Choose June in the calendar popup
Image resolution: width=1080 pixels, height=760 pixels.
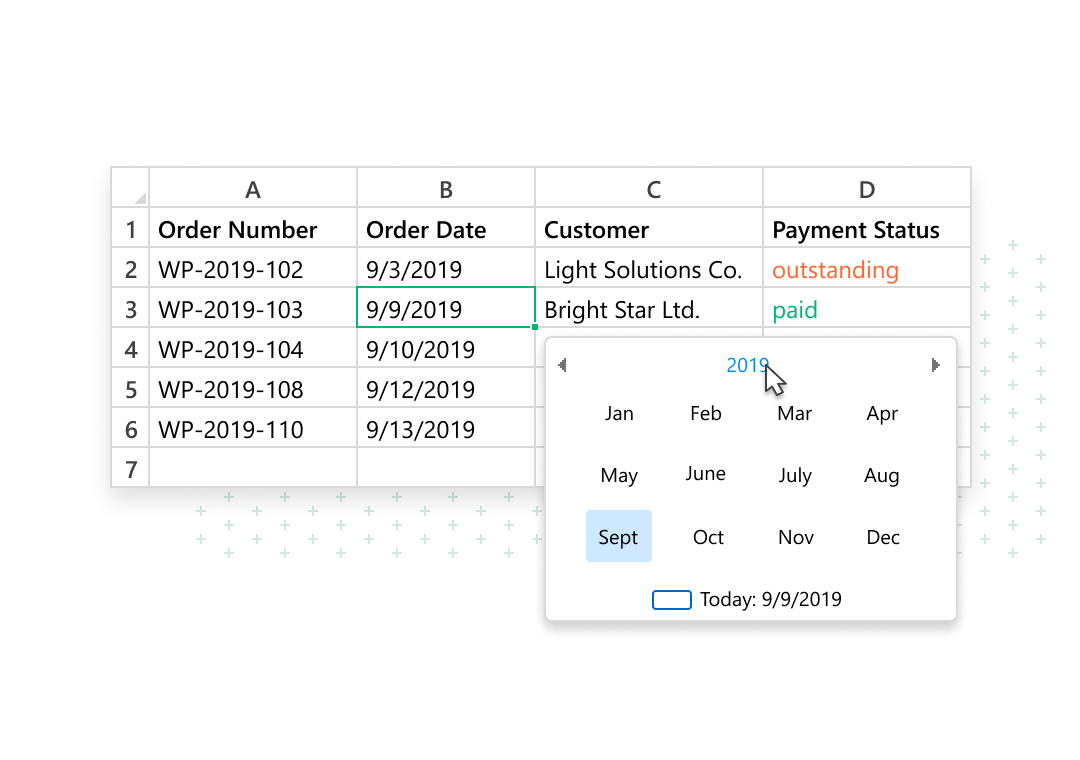[705, 475]
